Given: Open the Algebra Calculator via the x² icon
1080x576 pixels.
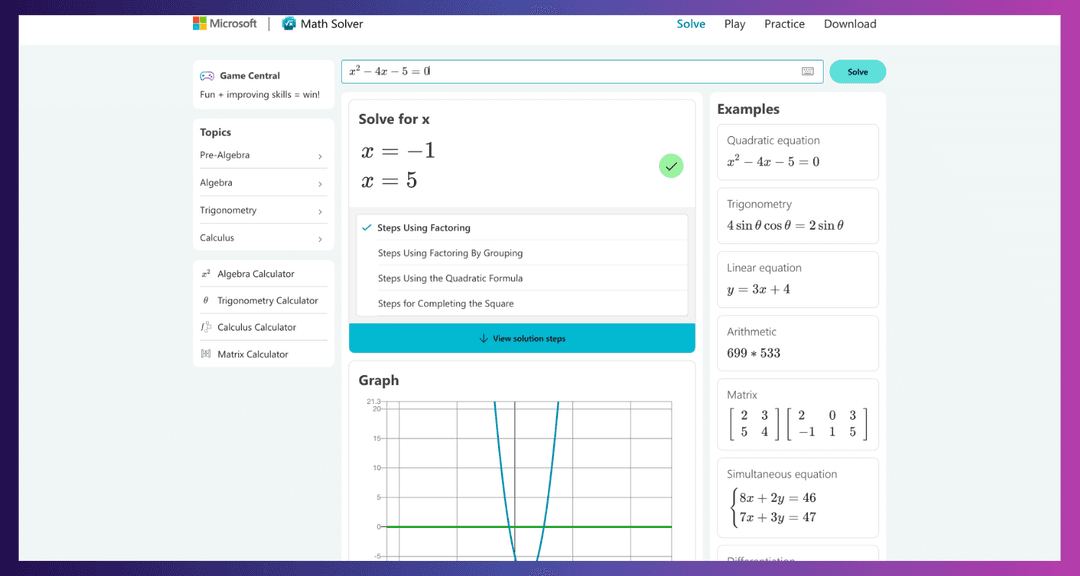Looking at the screenshot, I should [x=208, y=272].
